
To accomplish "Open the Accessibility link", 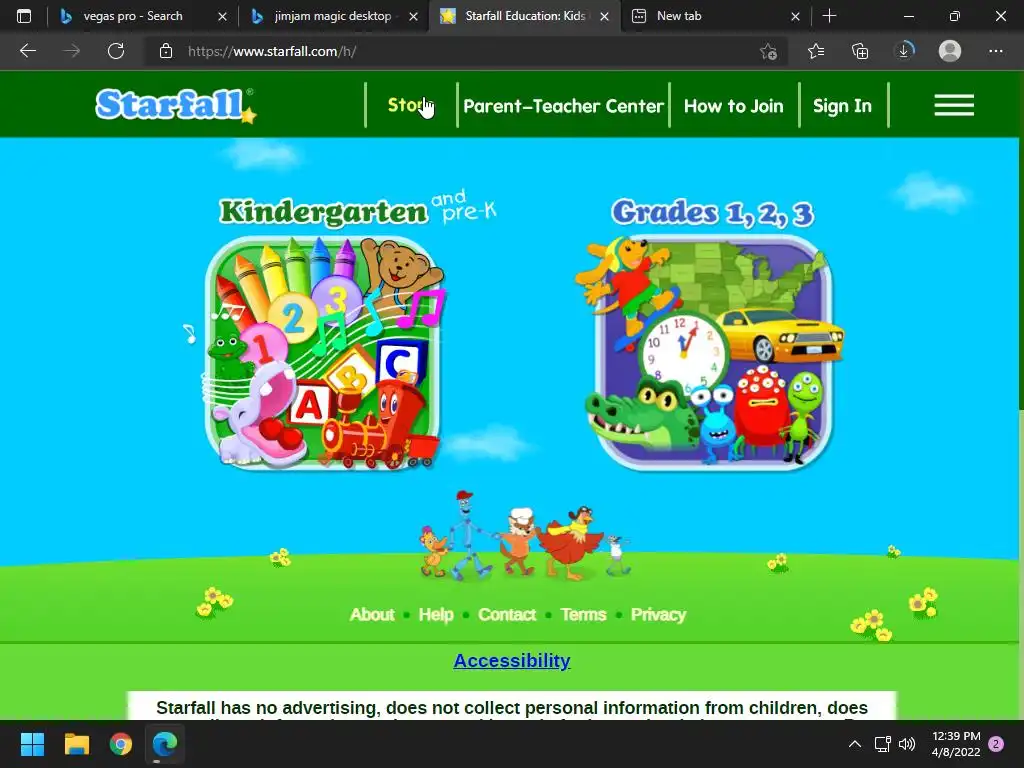I will [512, 660].
